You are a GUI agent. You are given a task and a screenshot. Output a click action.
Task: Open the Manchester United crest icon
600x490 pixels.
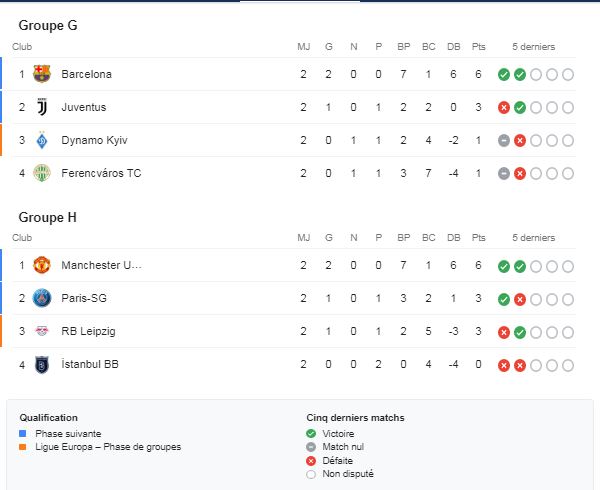coord(42,265)
